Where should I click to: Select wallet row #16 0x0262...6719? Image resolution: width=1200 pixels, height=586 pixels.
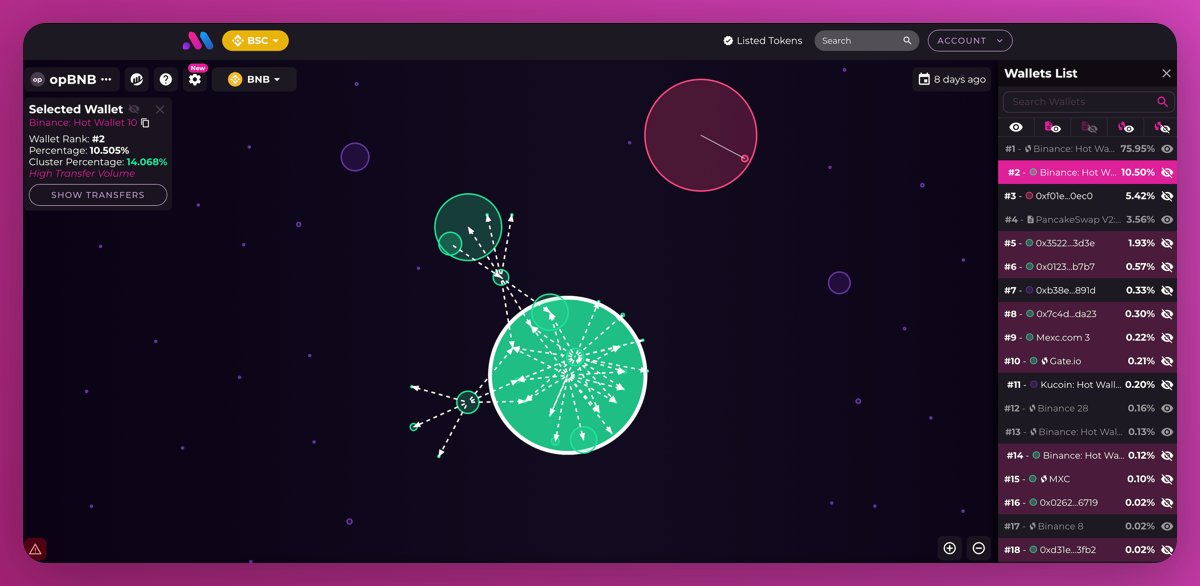pyautogui.click(x=1088, y=502)
